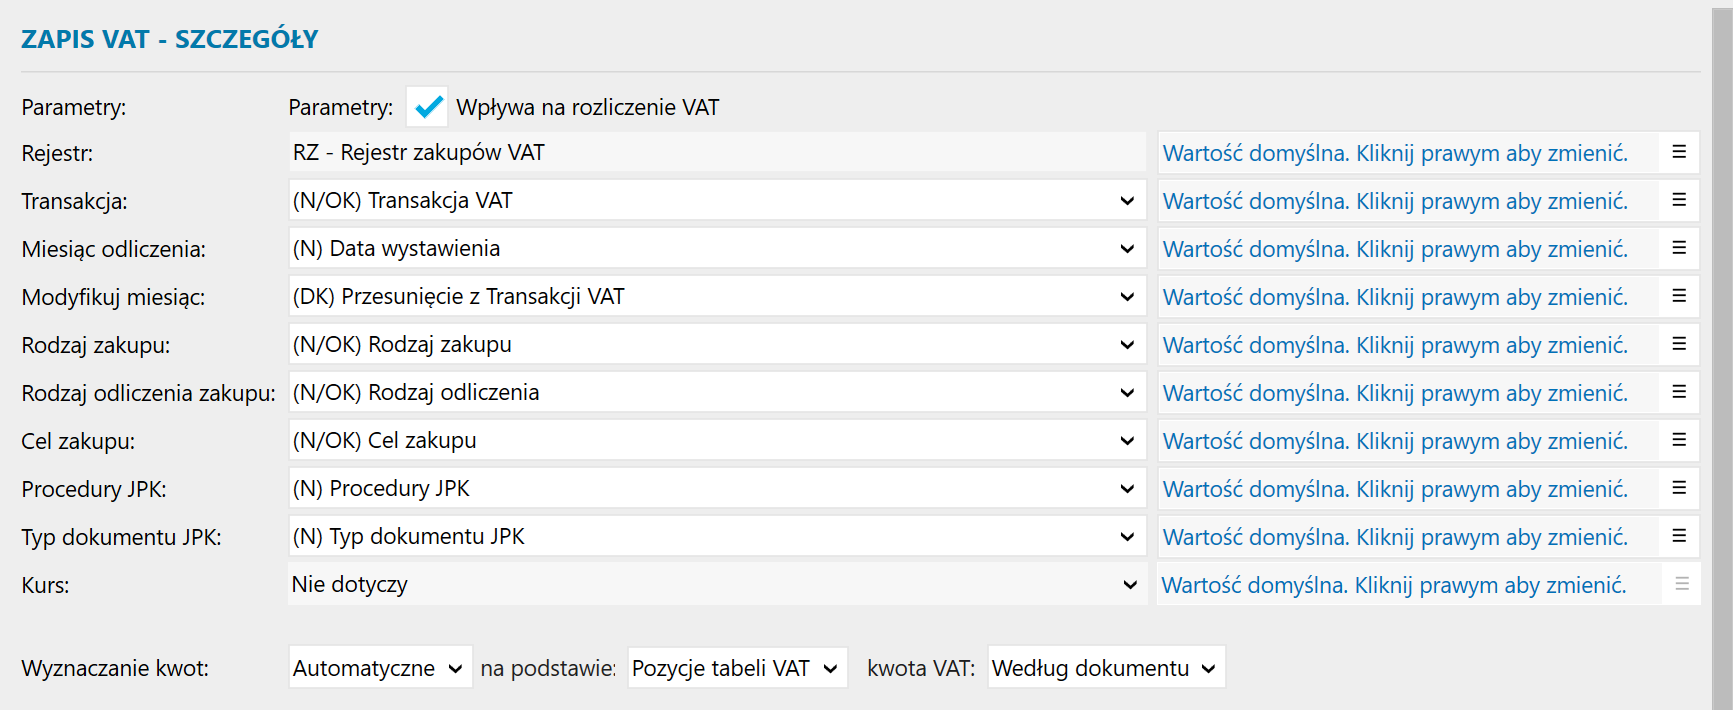1733x710 pixels.
Task: Click the 'Wartość domyślna' link in the Rodzaj odliczenia zakupu row
Action: point(1395,393)
